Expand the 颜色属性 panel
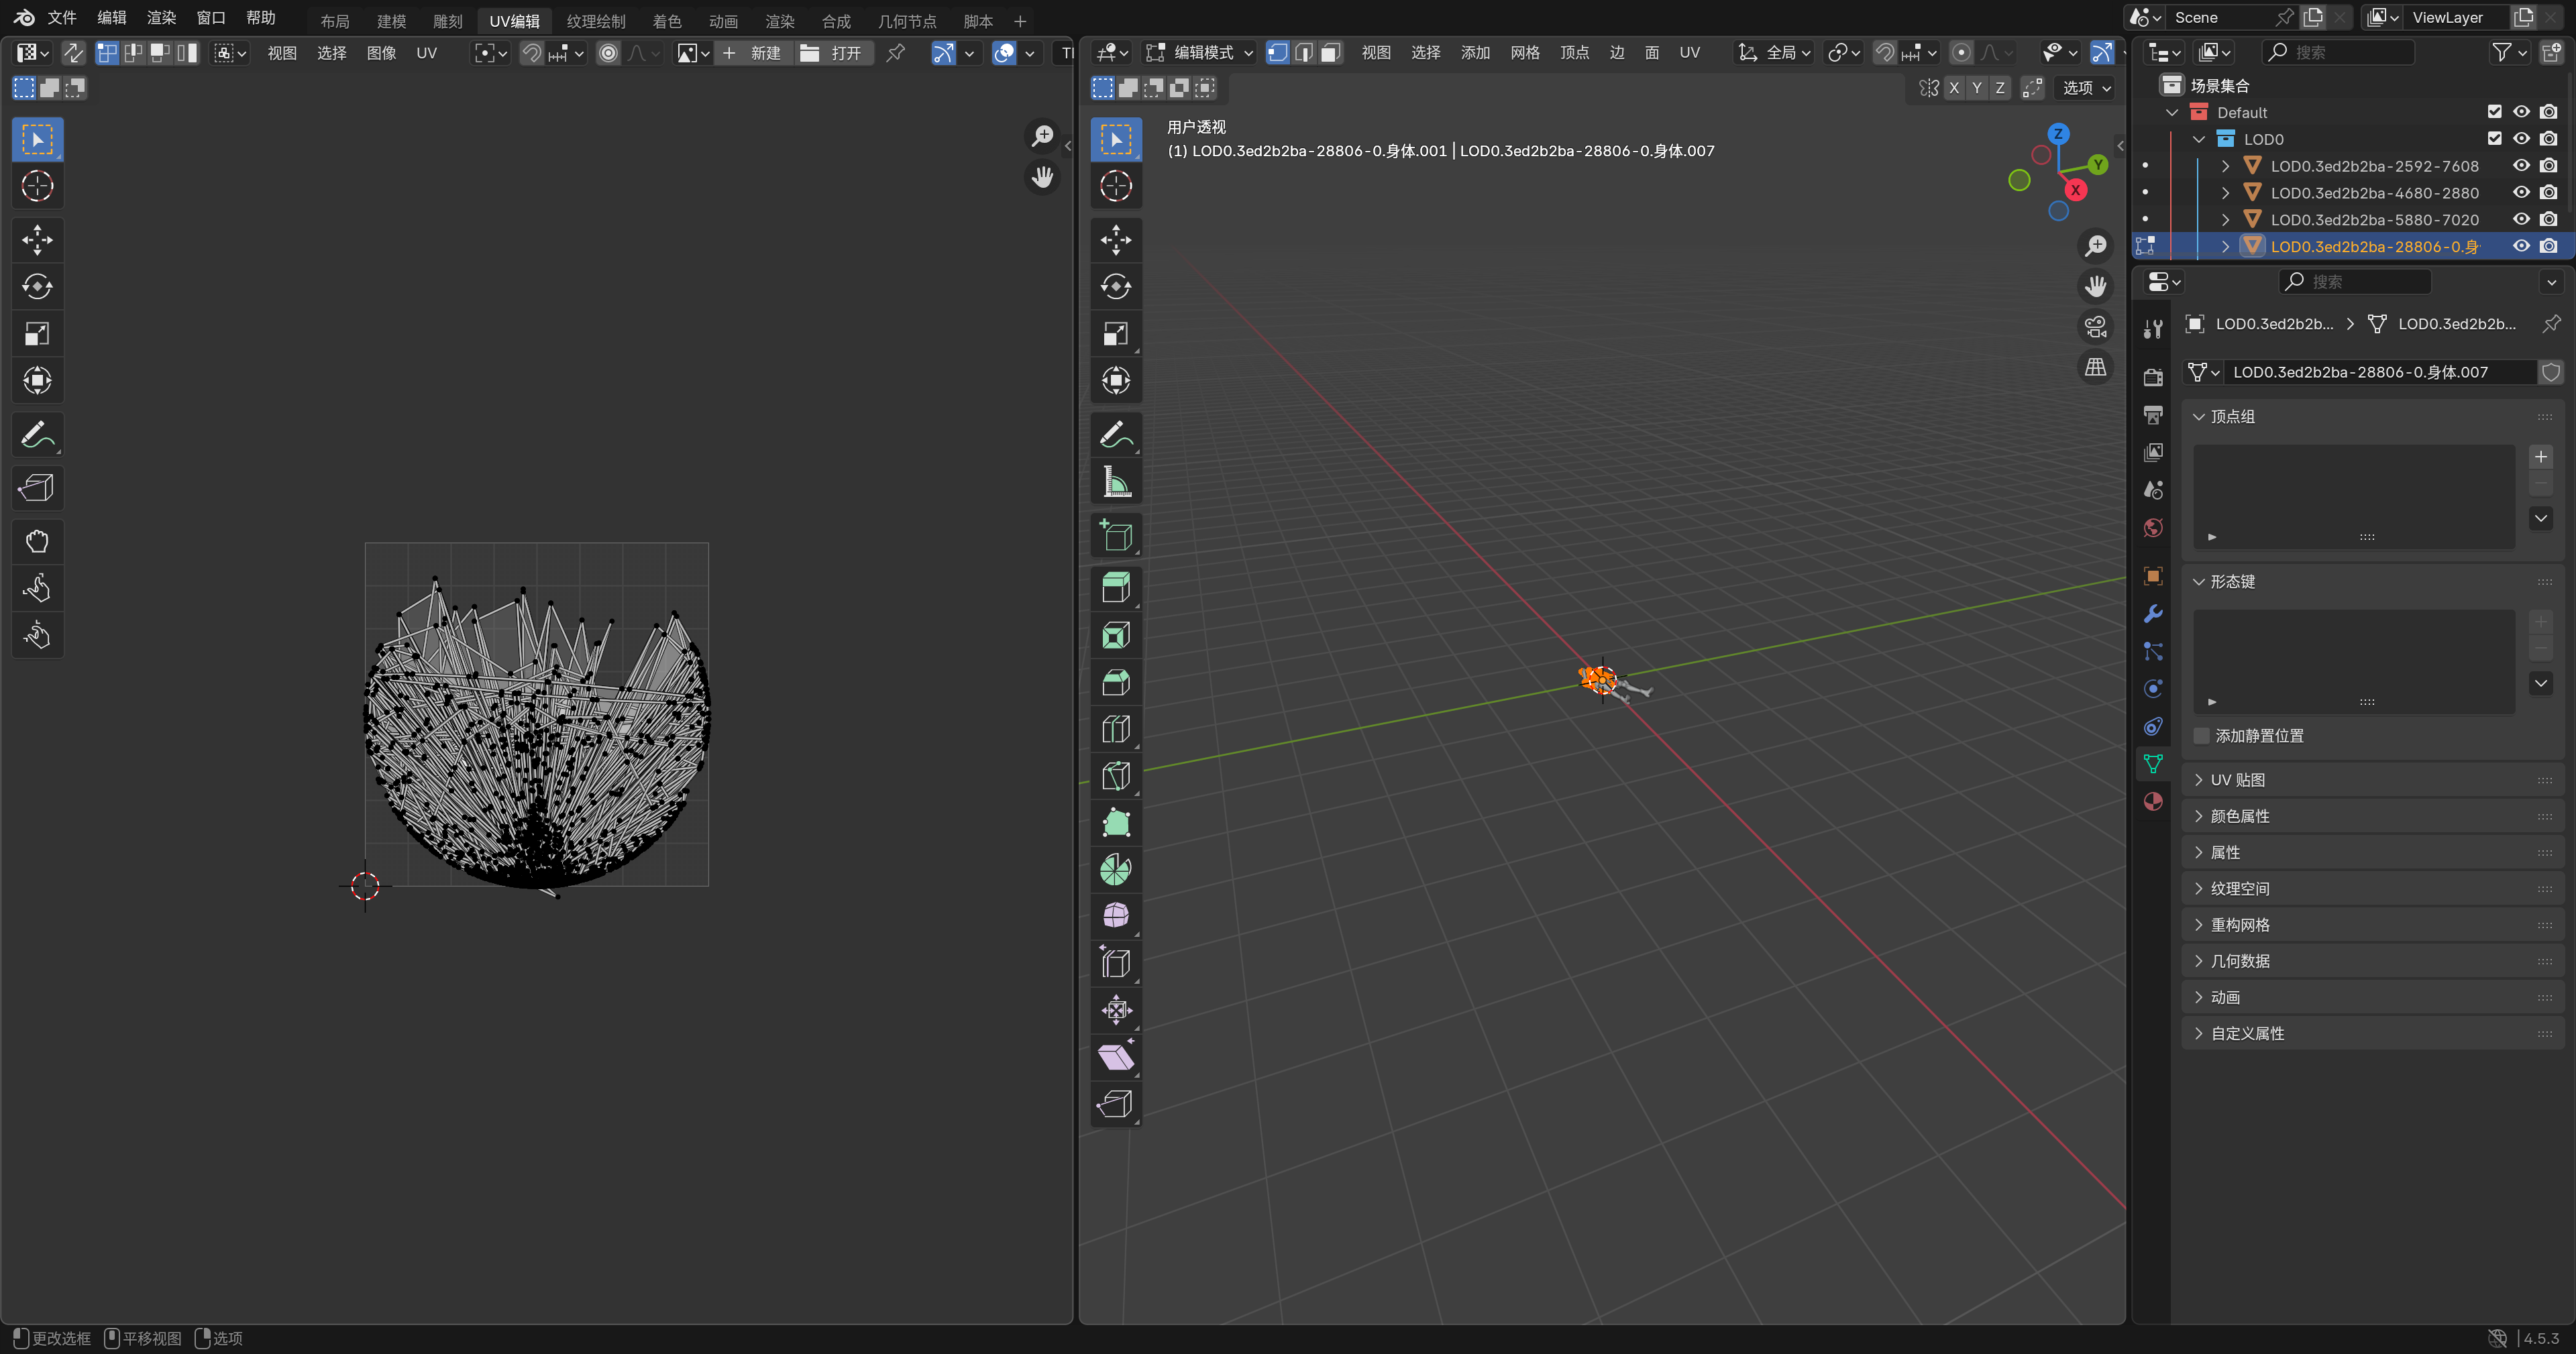Image resolution: width=2576 pixels, height=1354 pixels. pyautogui.click(x=2199, y=816)
